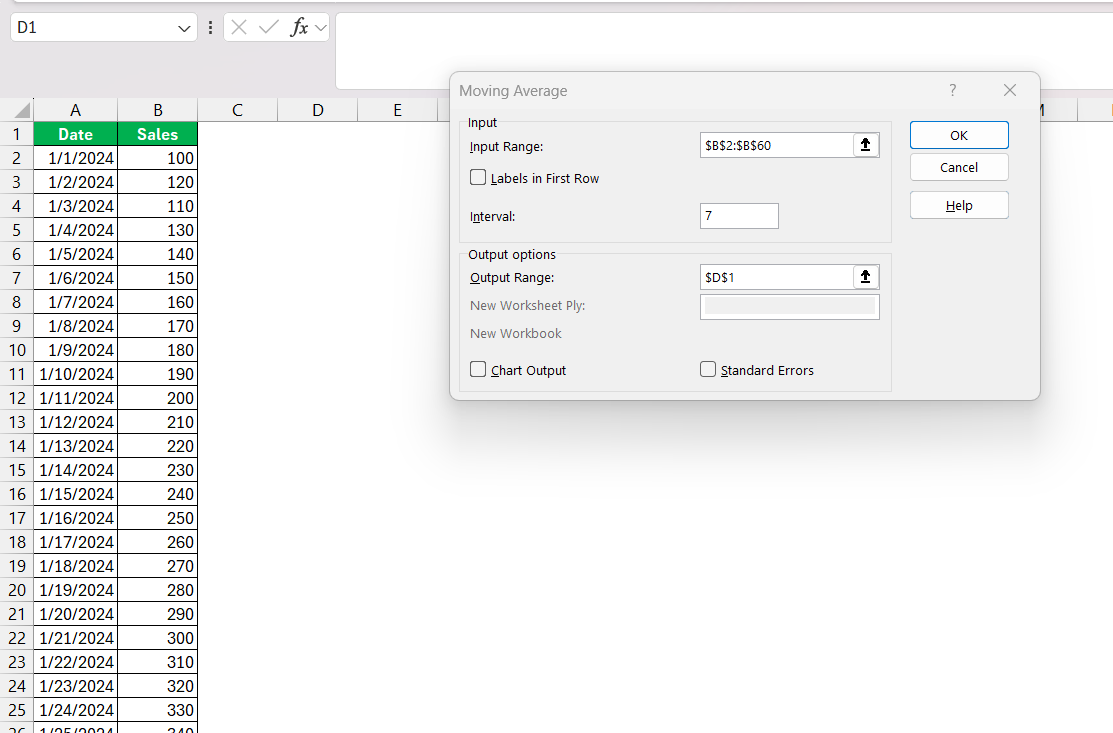The height and width of the screenshot is (733, 1113).
Task: Select column D header
Action: 317,110
